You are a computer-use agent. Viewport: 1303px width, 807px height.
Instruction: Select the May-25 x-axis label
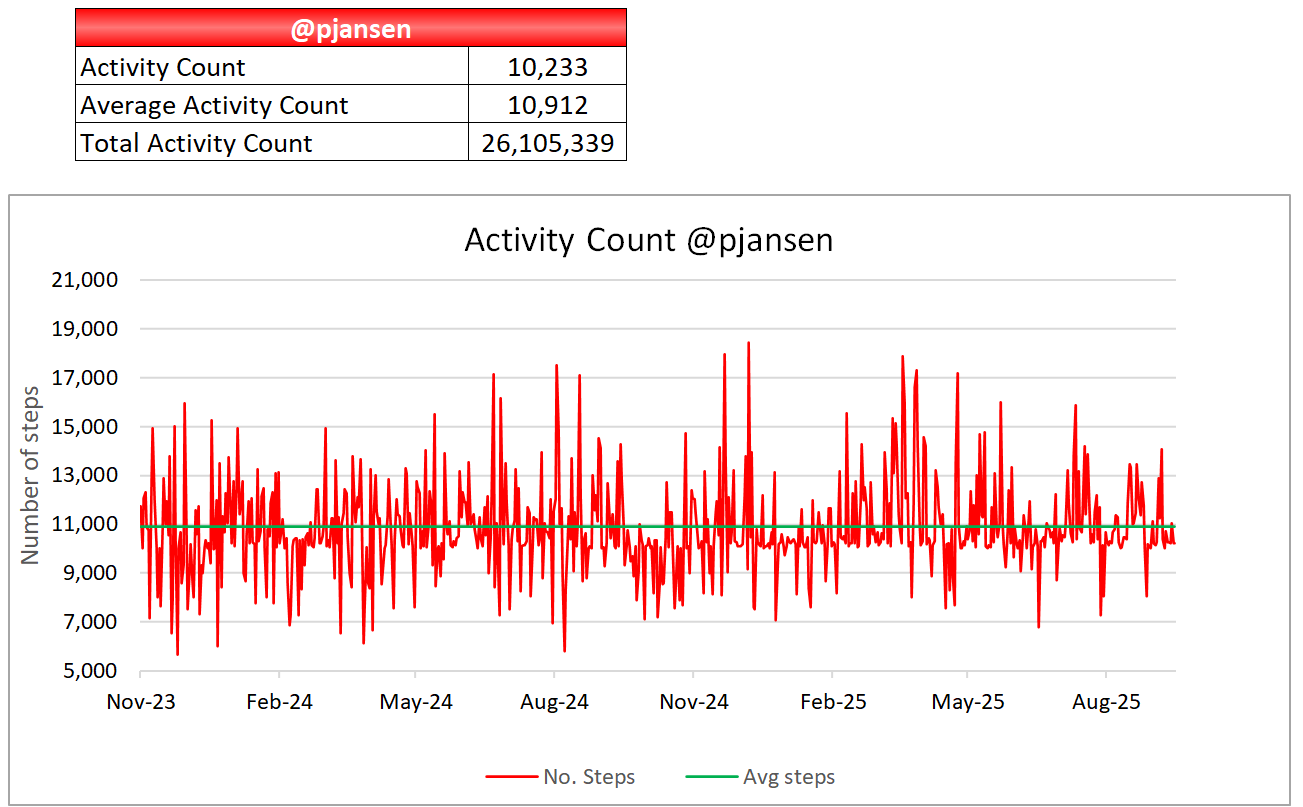[x=967, y=702]
